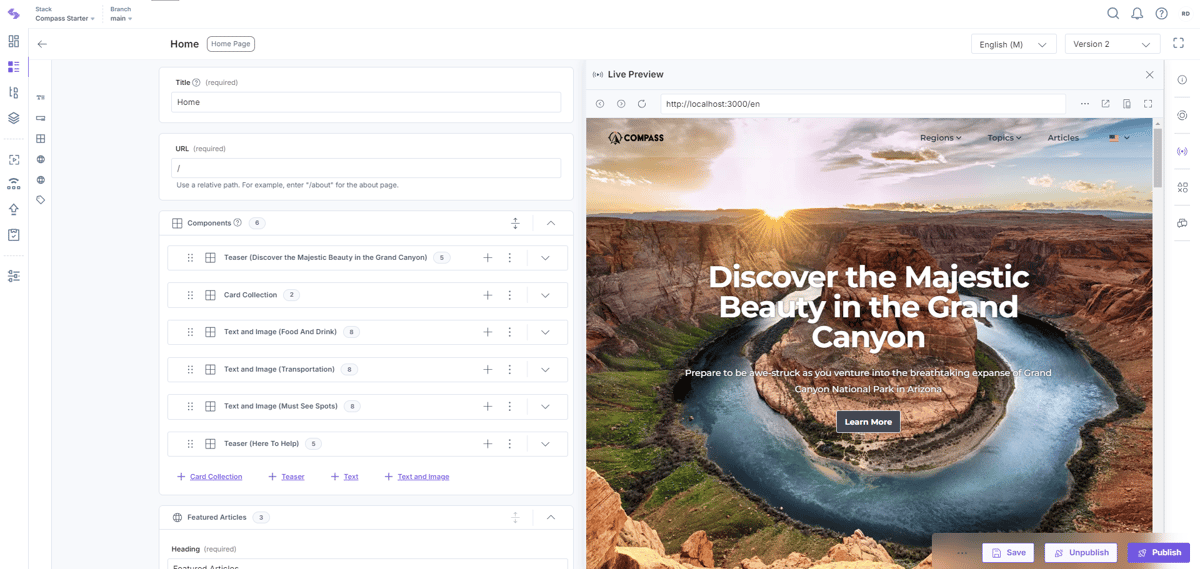Jump to Components via grid navigator icon
Viewport: 1200px width, 569px height.
pos(41,139)
